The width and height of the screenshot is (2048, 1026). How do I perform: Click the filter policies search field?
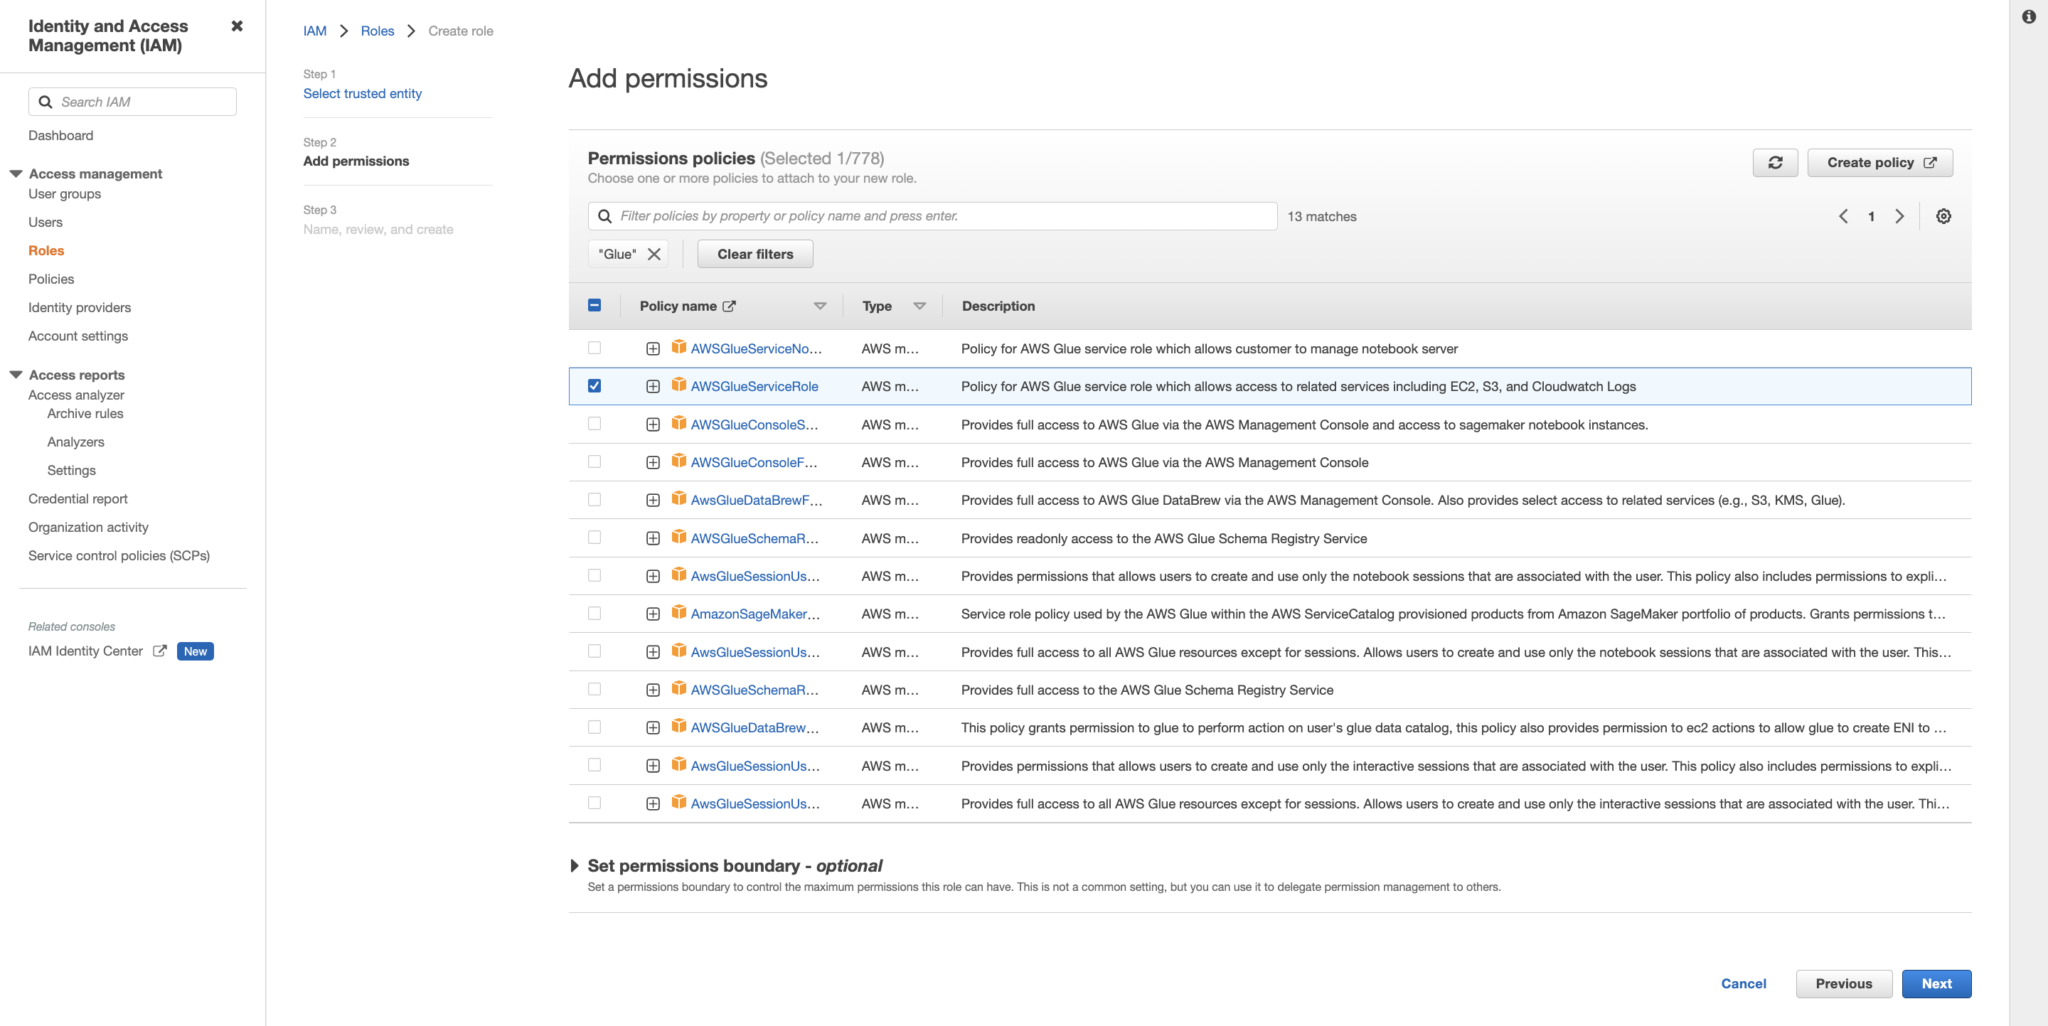click(930, 215)
